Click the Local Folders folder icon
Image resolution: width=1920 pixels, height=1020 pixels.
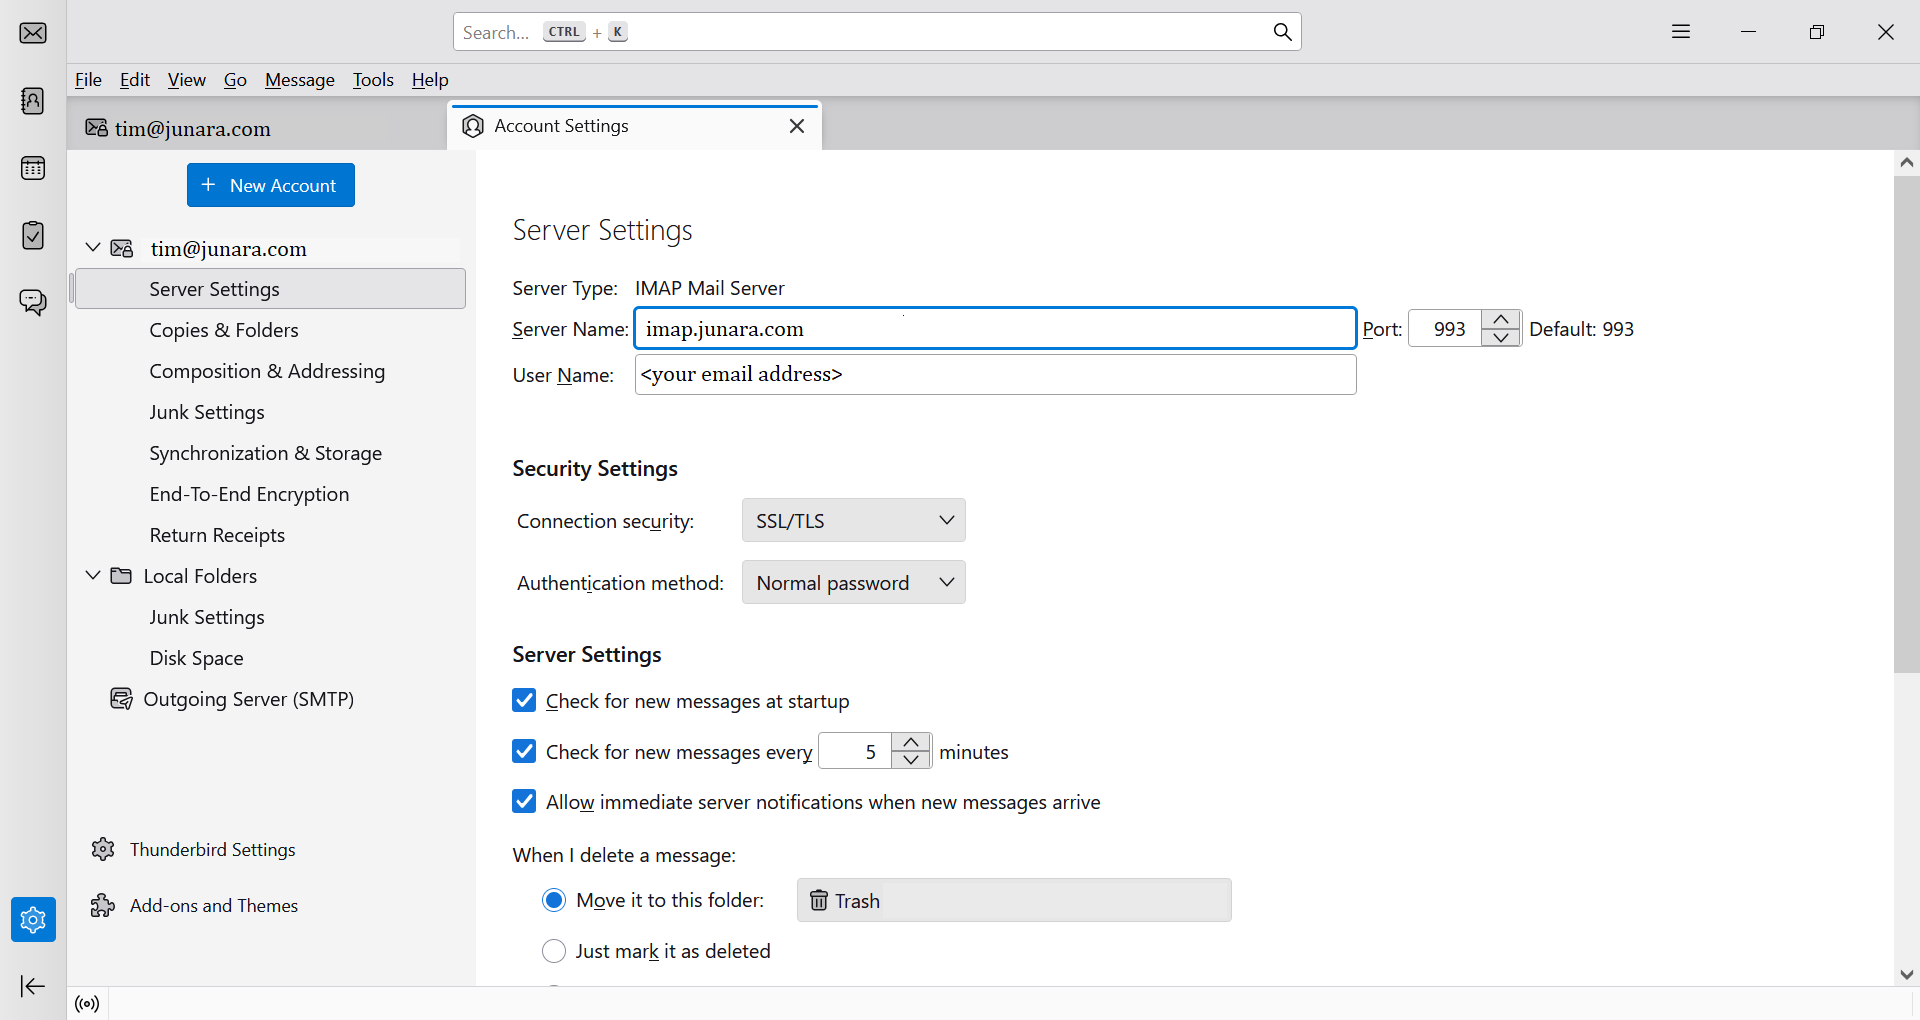[x=121, y=576]
